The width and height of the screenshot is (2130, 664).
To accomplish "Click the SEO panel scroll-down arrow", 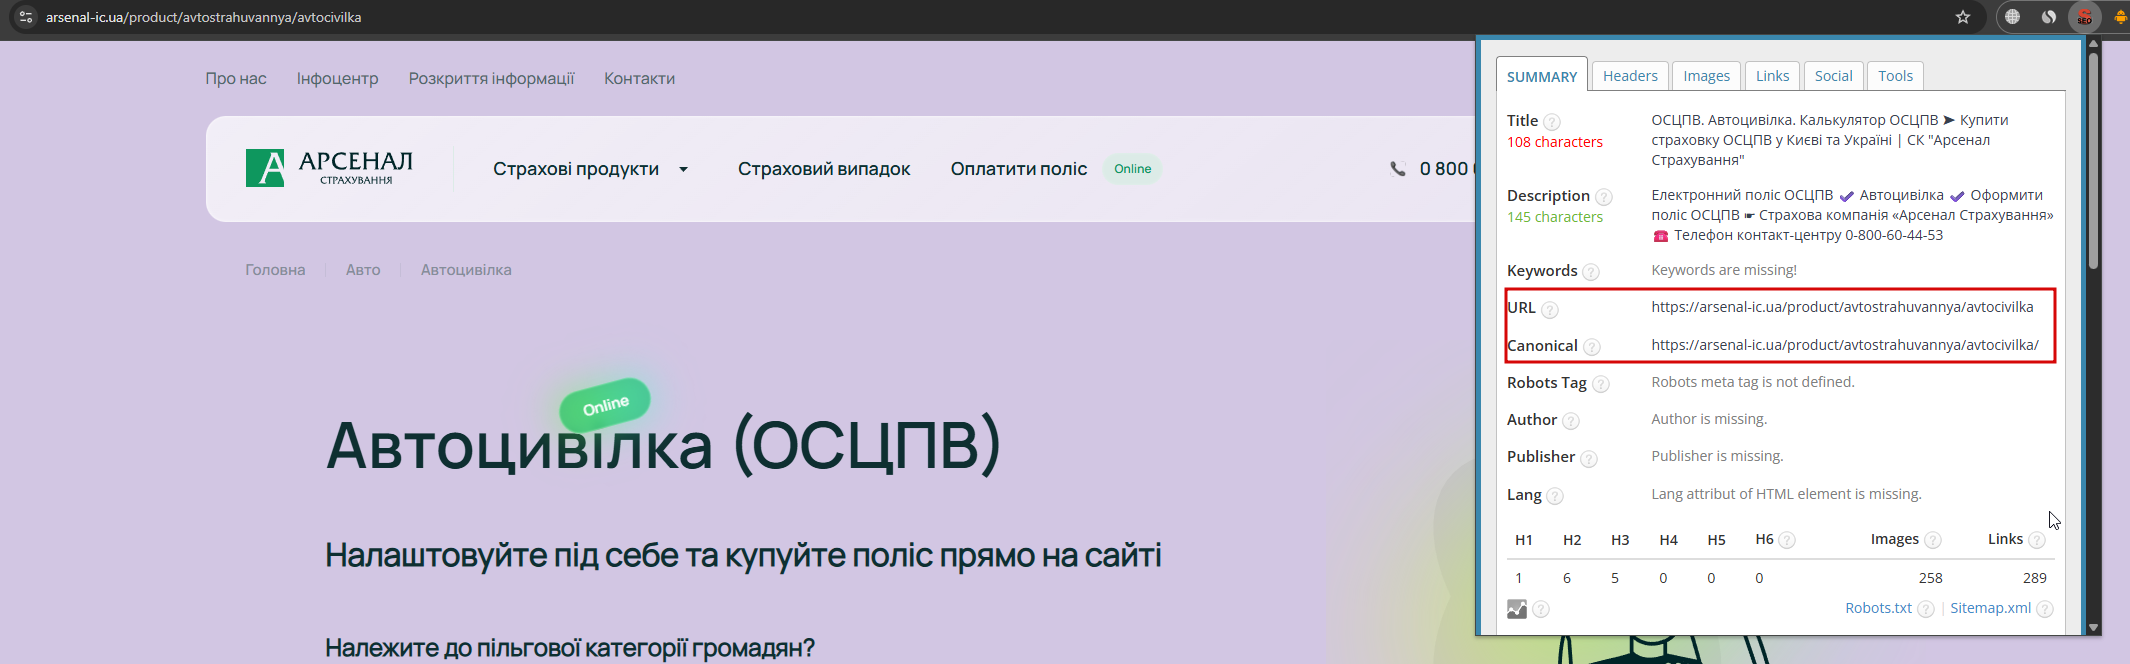I will (x=2093, y=628).
